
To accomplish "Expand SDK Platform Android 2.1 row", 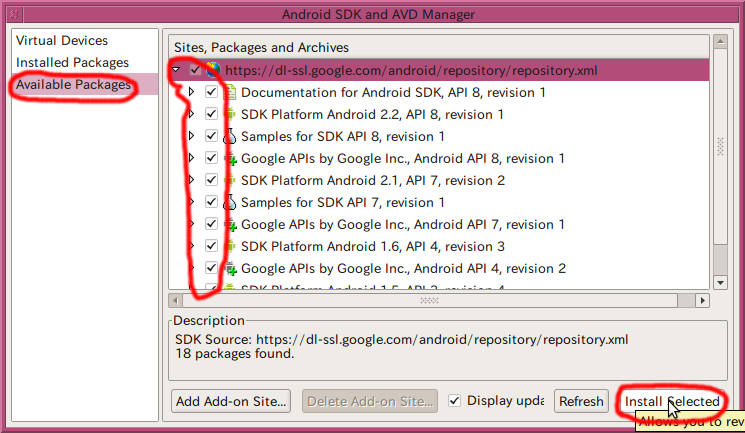I will [191, 180].
